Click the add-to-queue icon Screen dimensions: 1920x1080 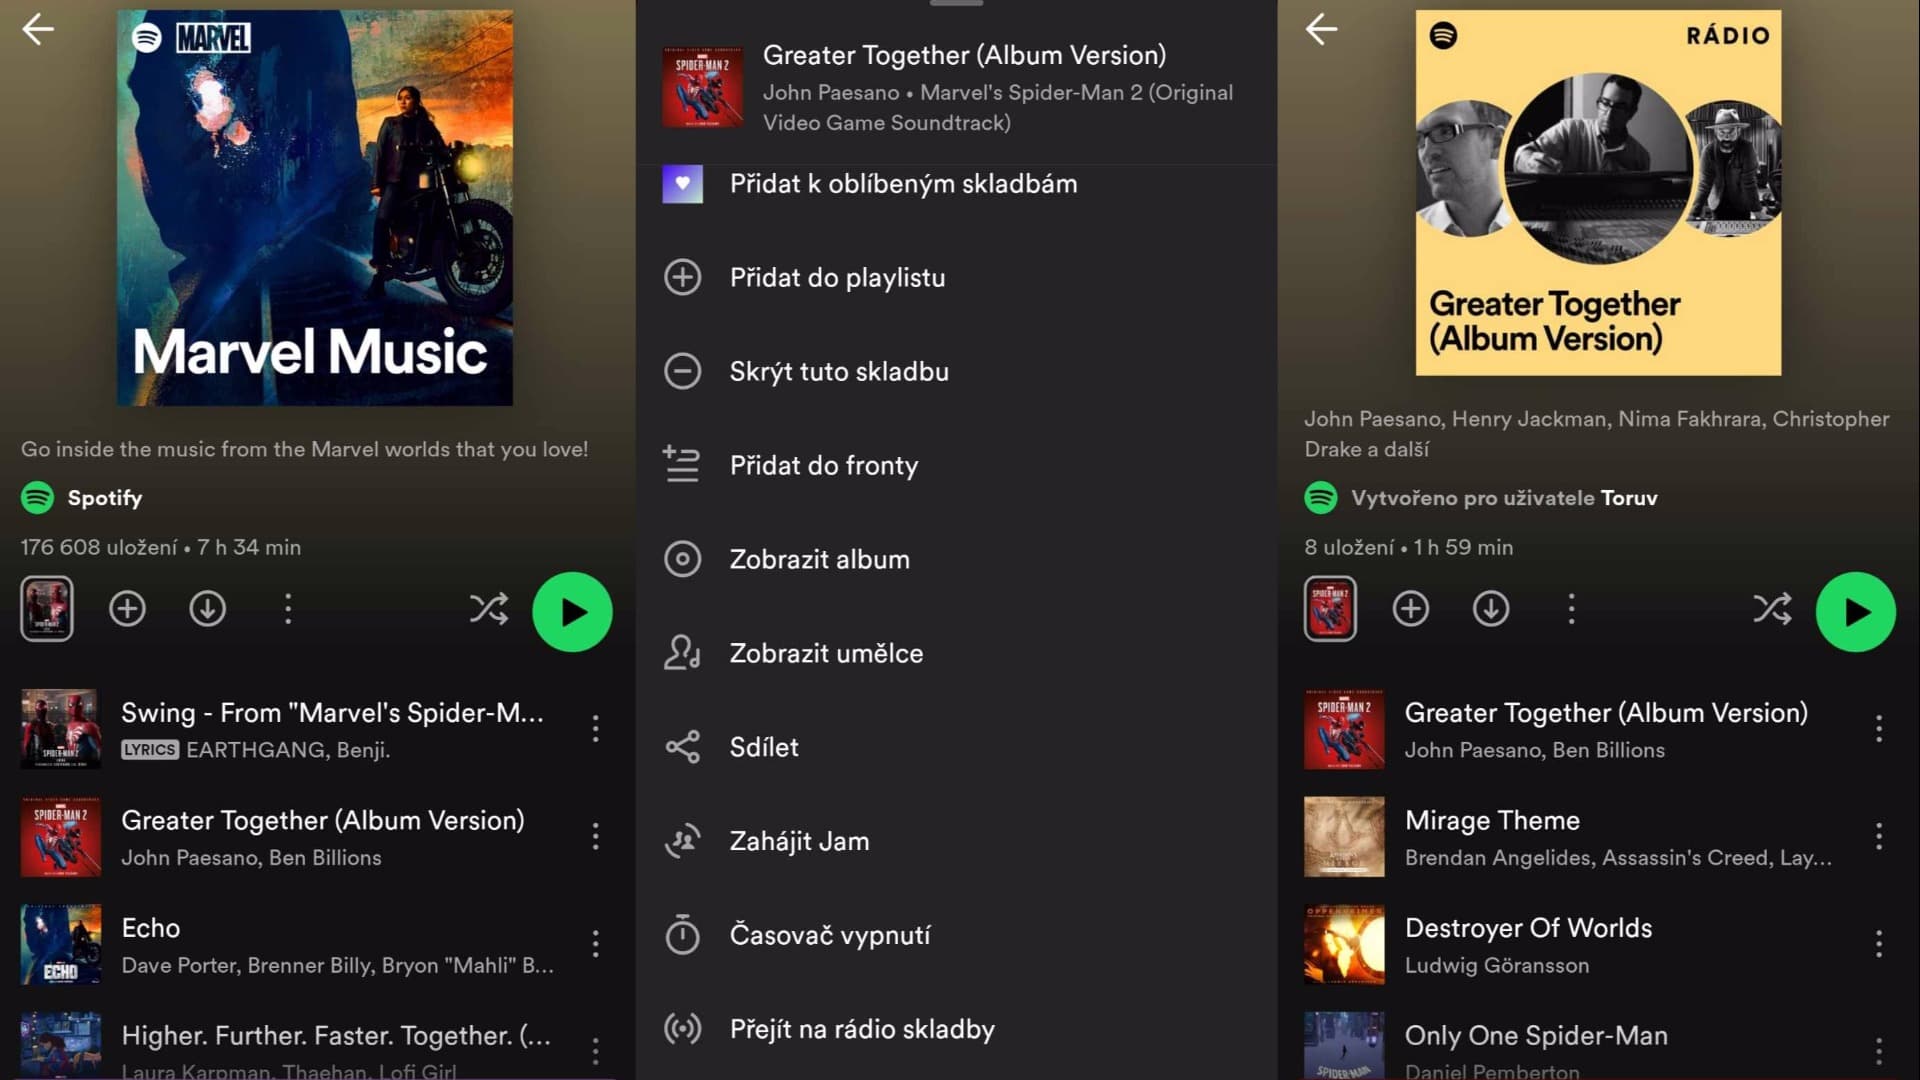tap(682, 464)
